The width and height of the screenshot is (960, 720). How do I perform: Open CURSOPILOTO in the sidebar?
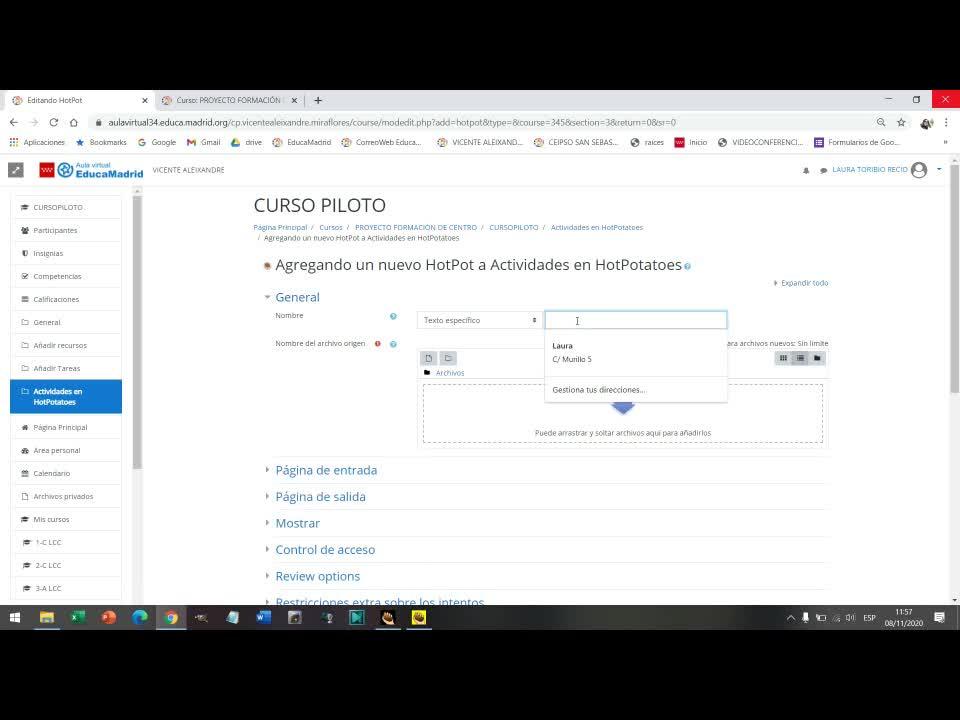[x=66, y=208]
